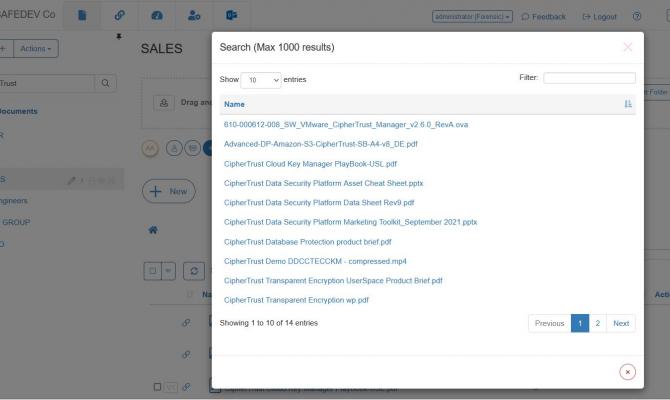
Task: Open the links icon in top navigation
Action: (119, 16)
